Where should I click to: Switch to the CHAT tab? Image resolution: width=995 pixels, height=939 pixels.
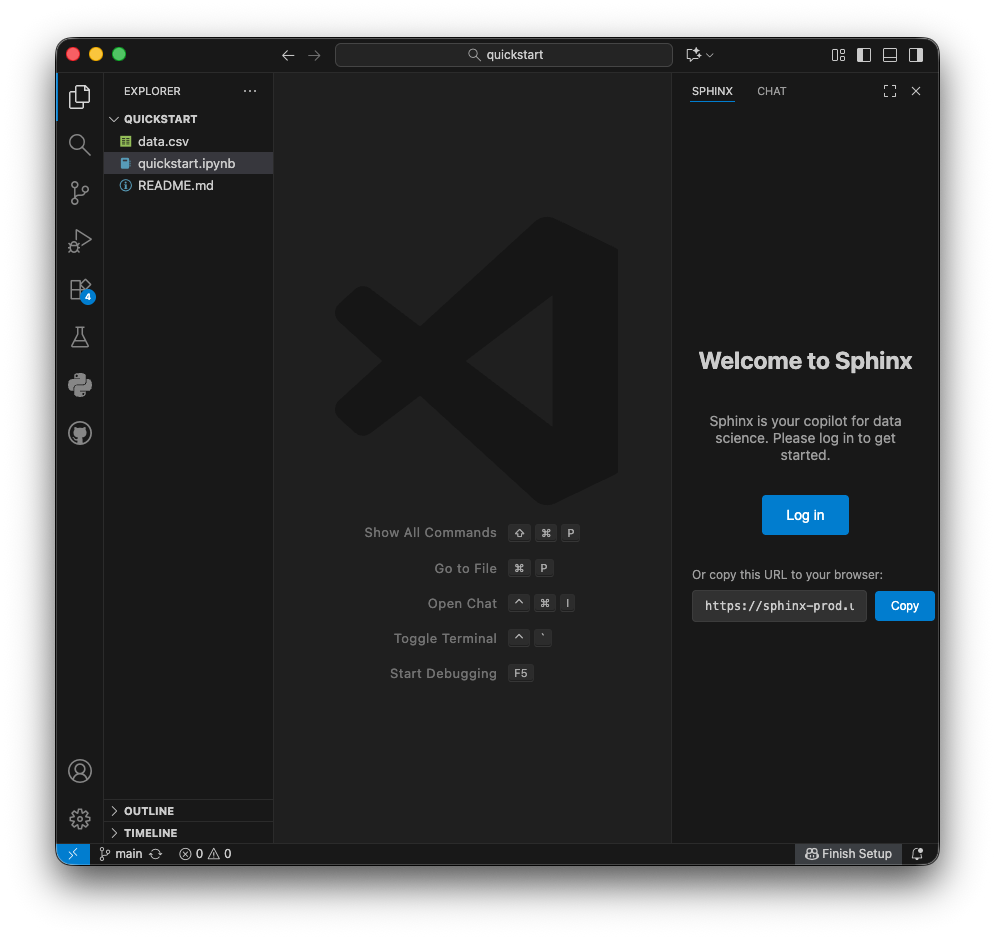pyautogui.click(x=771, y=91)
